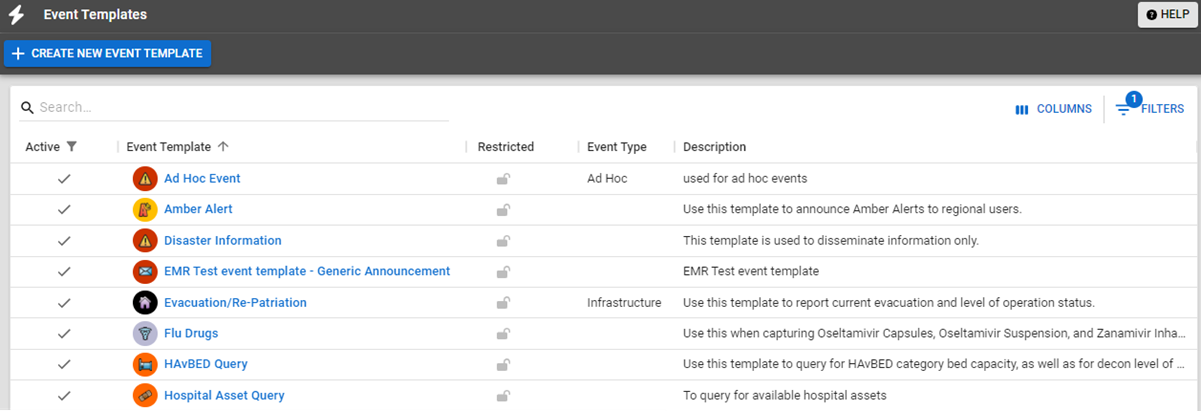Click the Disaster Information warning icon
Viewport: 1201px width, 411px height.
145,241
